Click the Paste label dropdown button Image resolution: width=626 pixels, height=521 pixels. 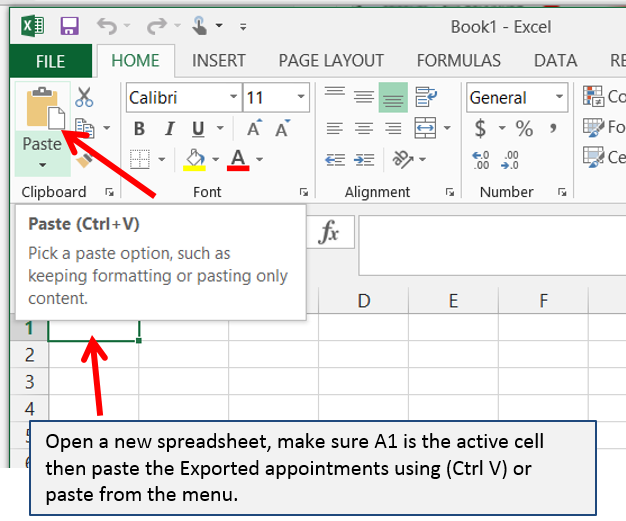[x=42, y=152]
